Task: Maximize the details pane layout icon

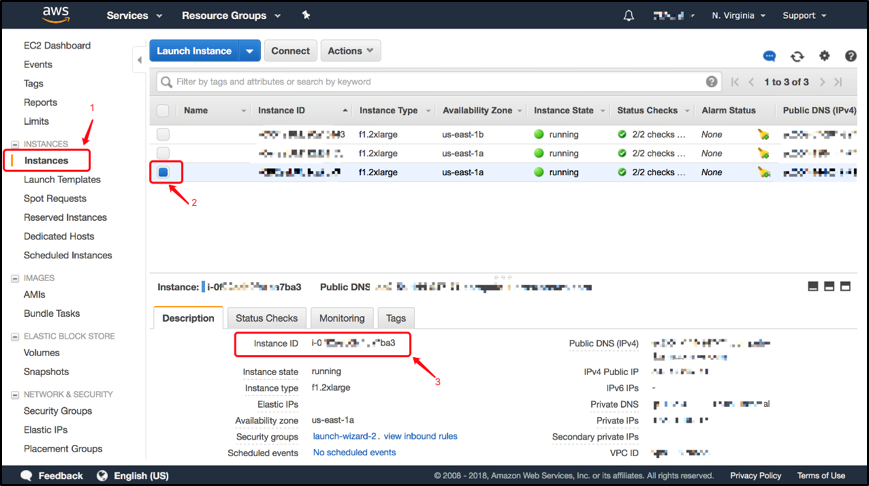Action: pos(845,286)
